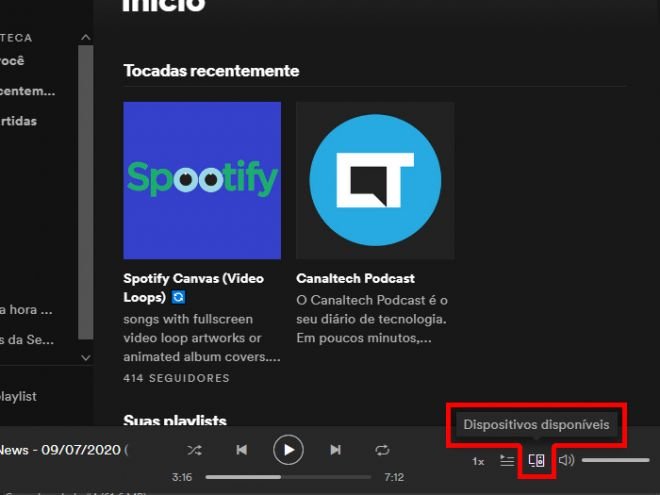
Task: Open the play queue
Action: click(507, 460)
